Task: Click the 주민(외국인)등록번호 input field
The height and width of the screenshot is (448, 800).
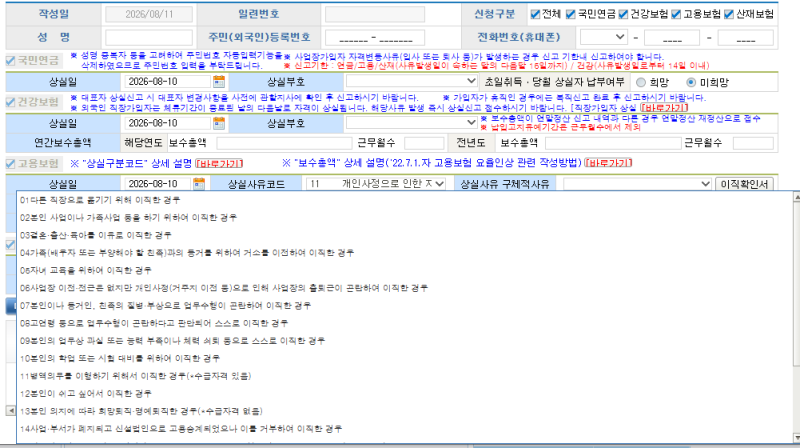Action: pyautogui.click(x=374, y=37)
